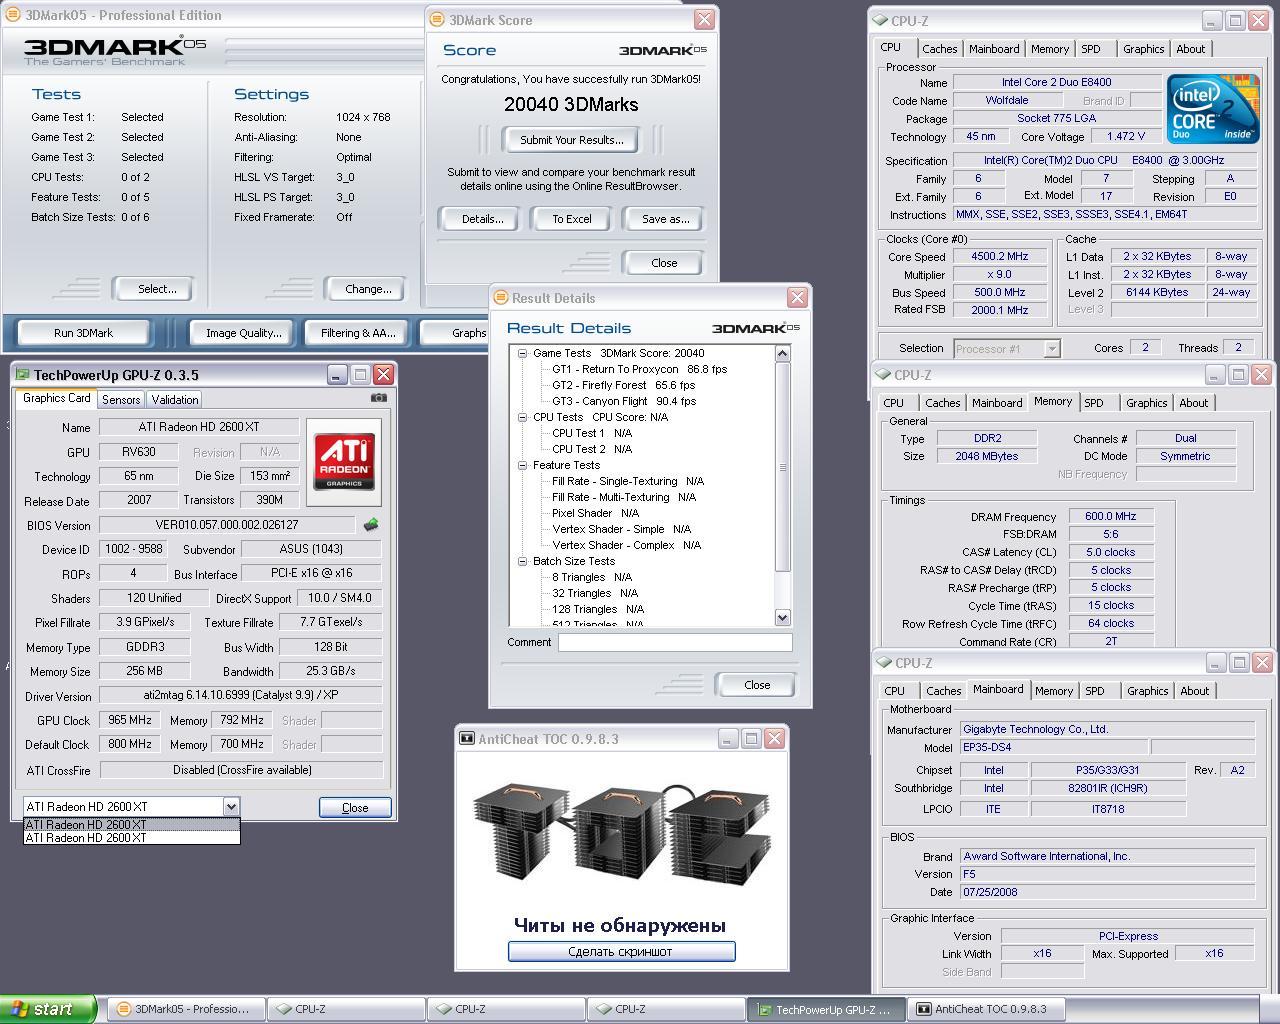The image size is (1280, 1024).
Task: Open AntiCheat TOC taskbar entry
Action: 986,1009
